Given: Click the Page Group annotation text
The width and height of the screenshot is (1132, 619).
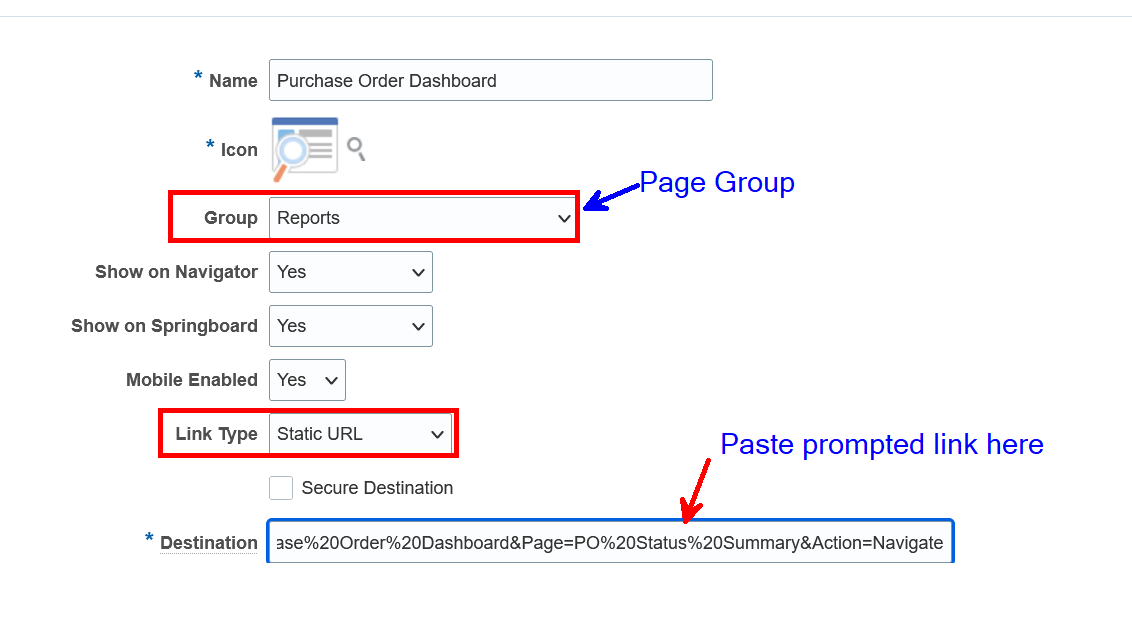Looking at the screenshot, I should [x=716, y=182].
